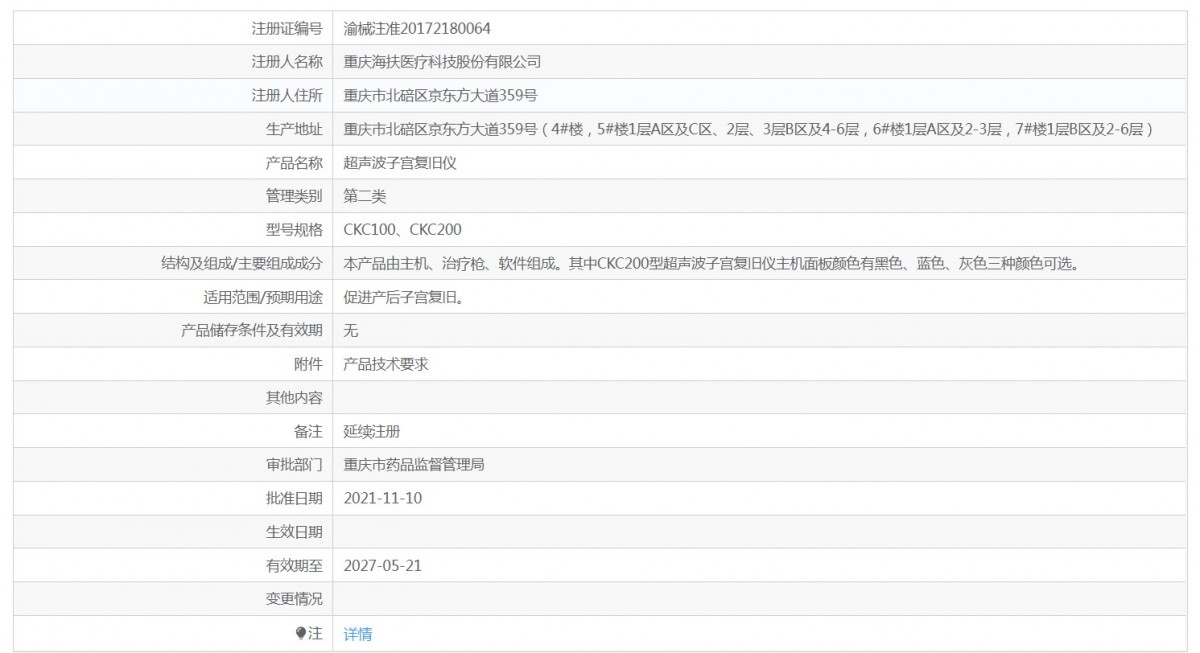The image size is (1200, 653).
Task: Click the 型号规格 label
Action: [294, 230]
